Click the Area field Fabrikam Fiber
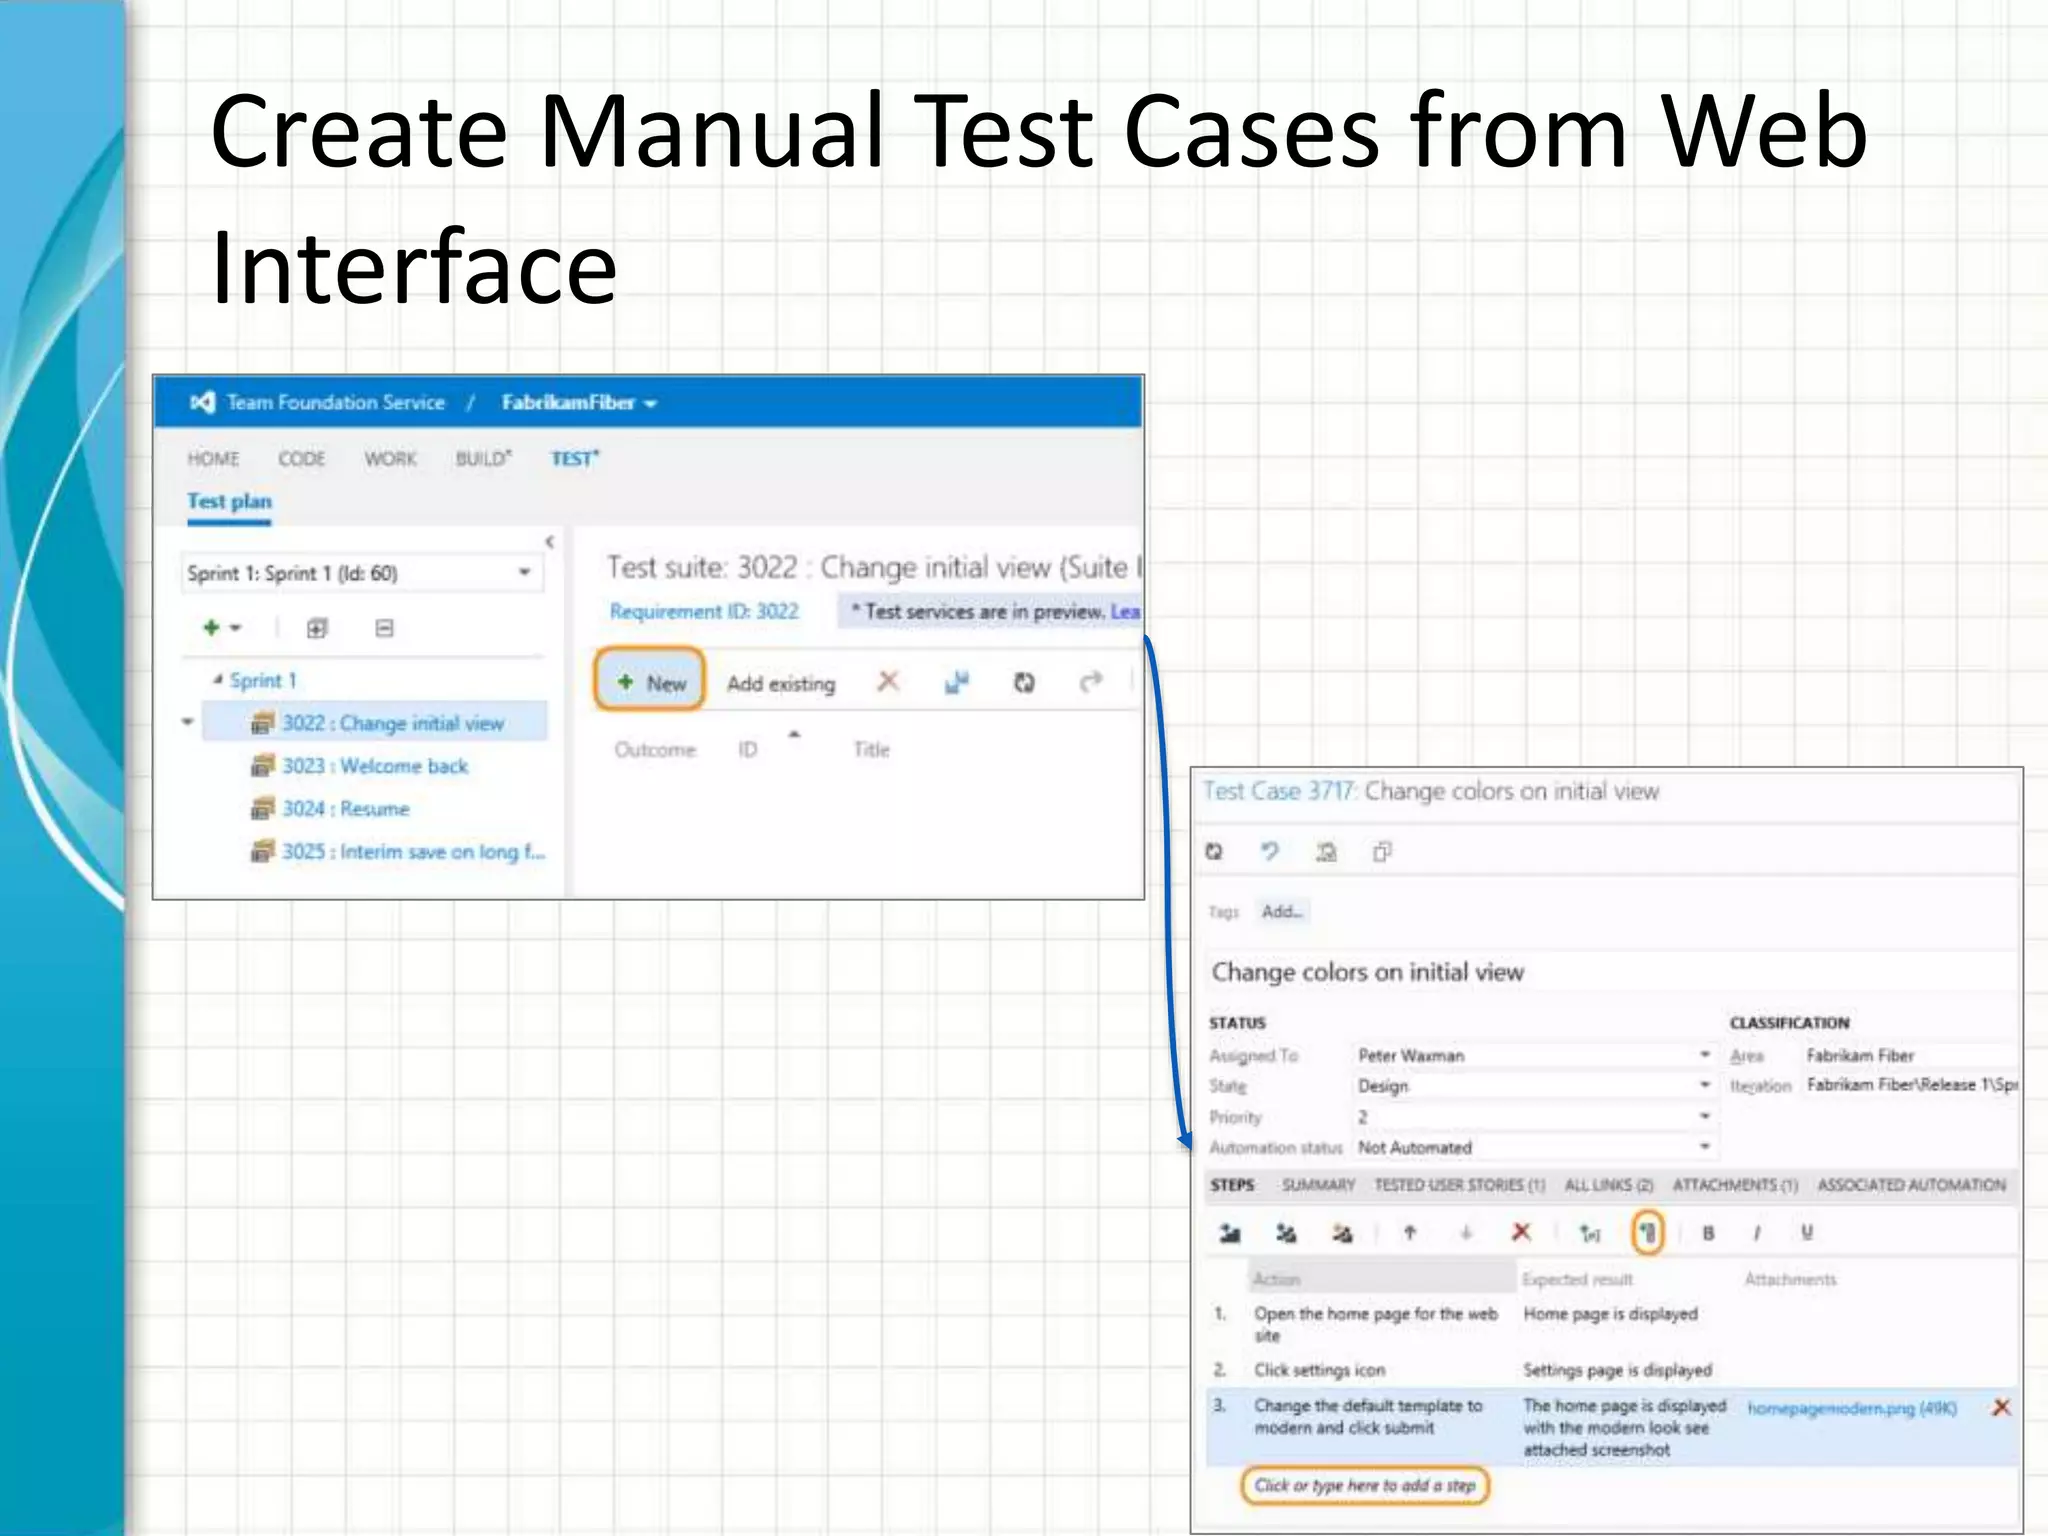2048x1536 pixels. (x=1911, y=1056)
